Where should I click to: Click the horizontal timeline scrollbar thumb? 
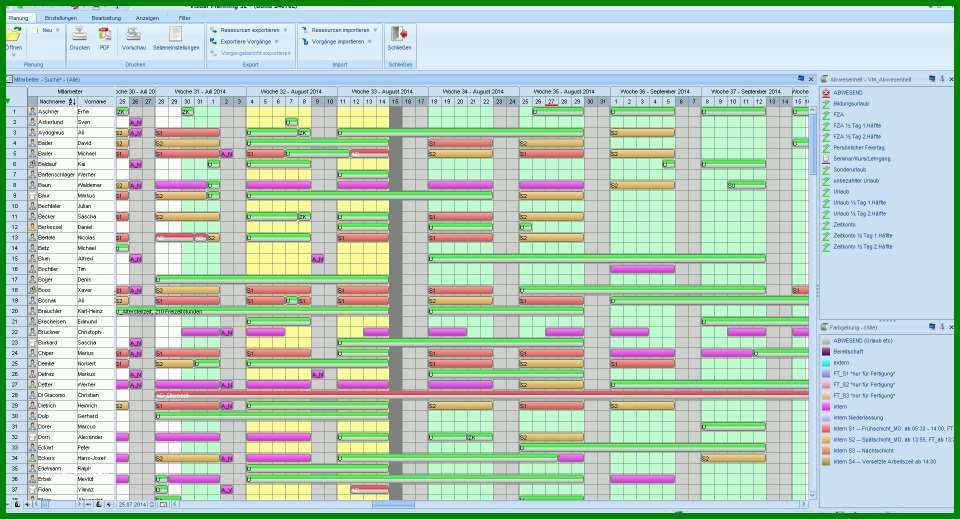pos(393,505)
